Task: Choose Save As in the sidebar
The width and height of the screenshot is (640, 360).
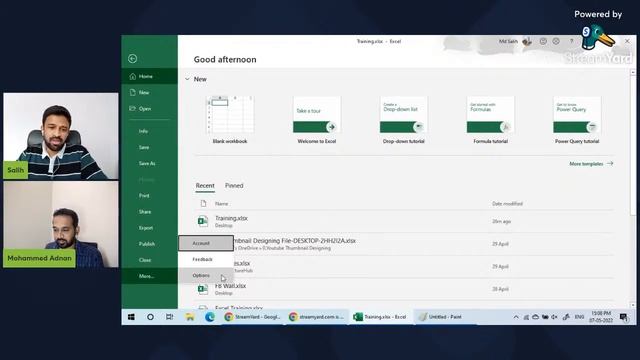Action: (x=149, y=163)
